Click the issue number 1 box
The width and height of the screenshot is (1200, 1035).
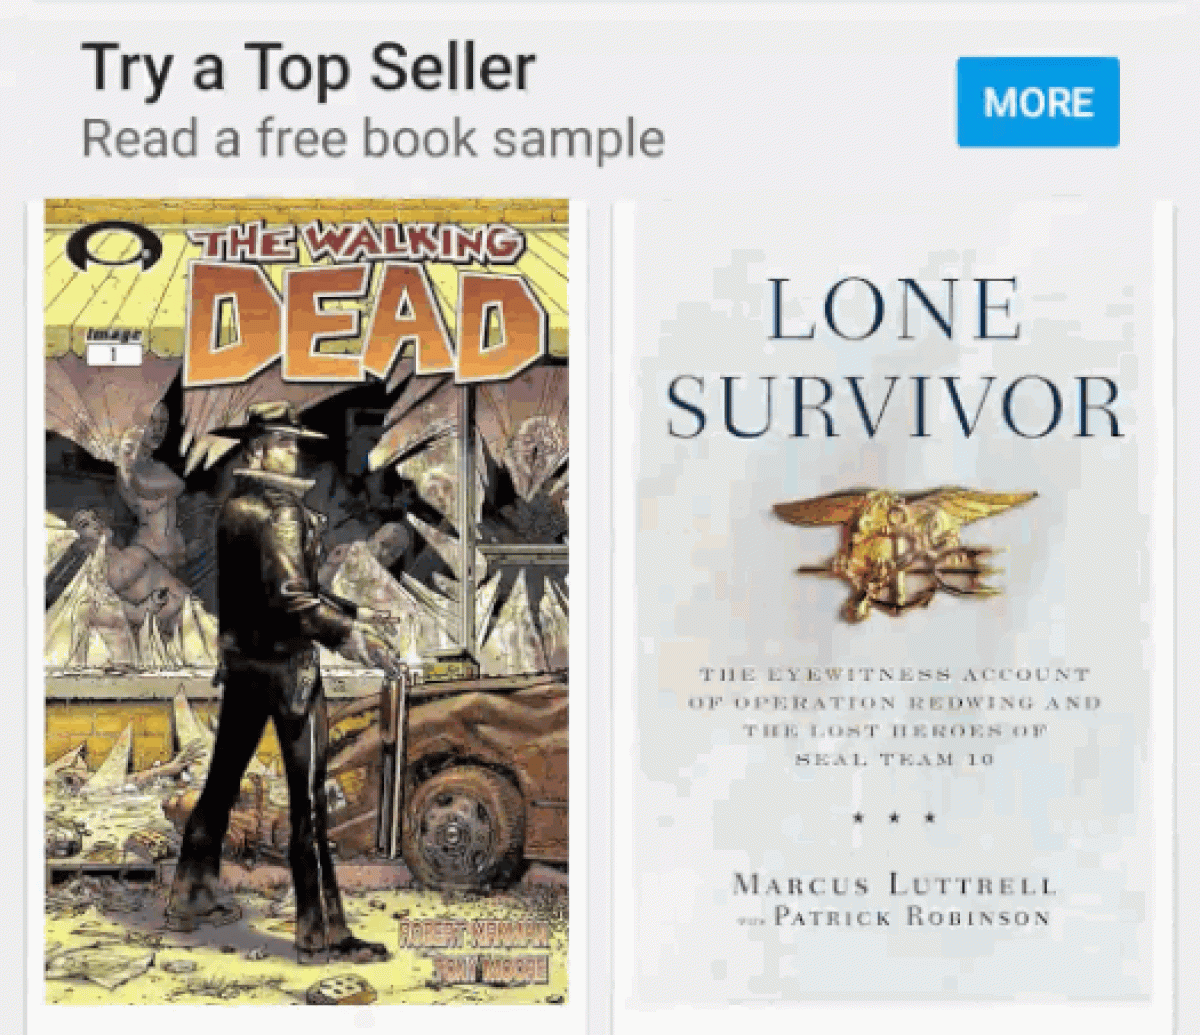point(114,353)
